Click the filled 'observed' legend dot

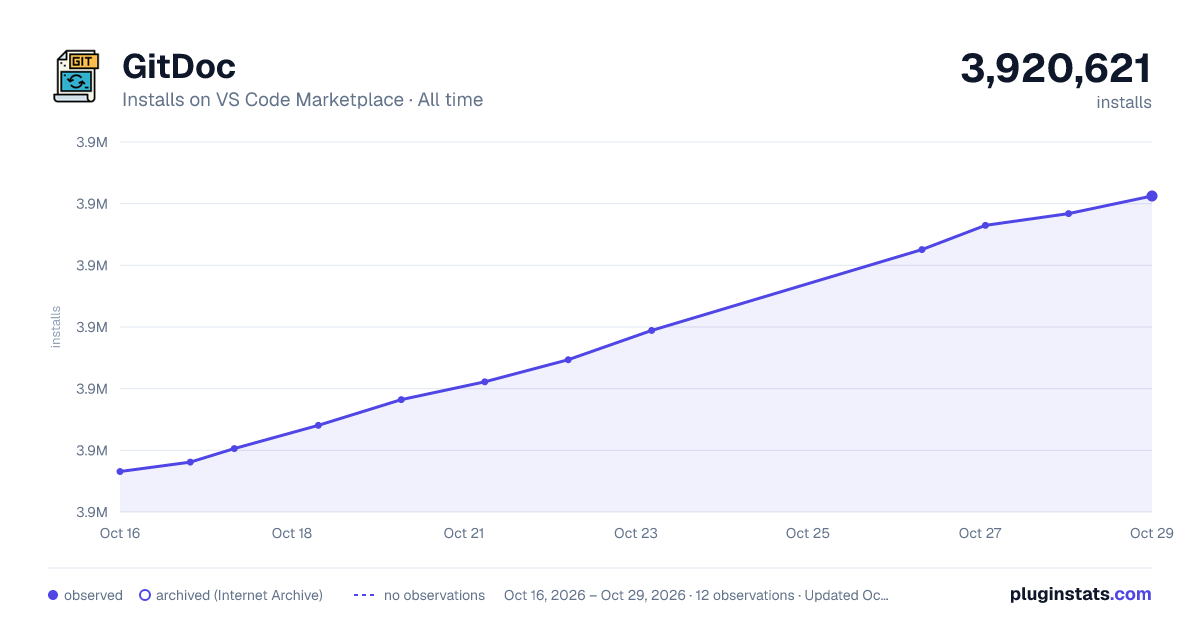click(x=53, y=595)
